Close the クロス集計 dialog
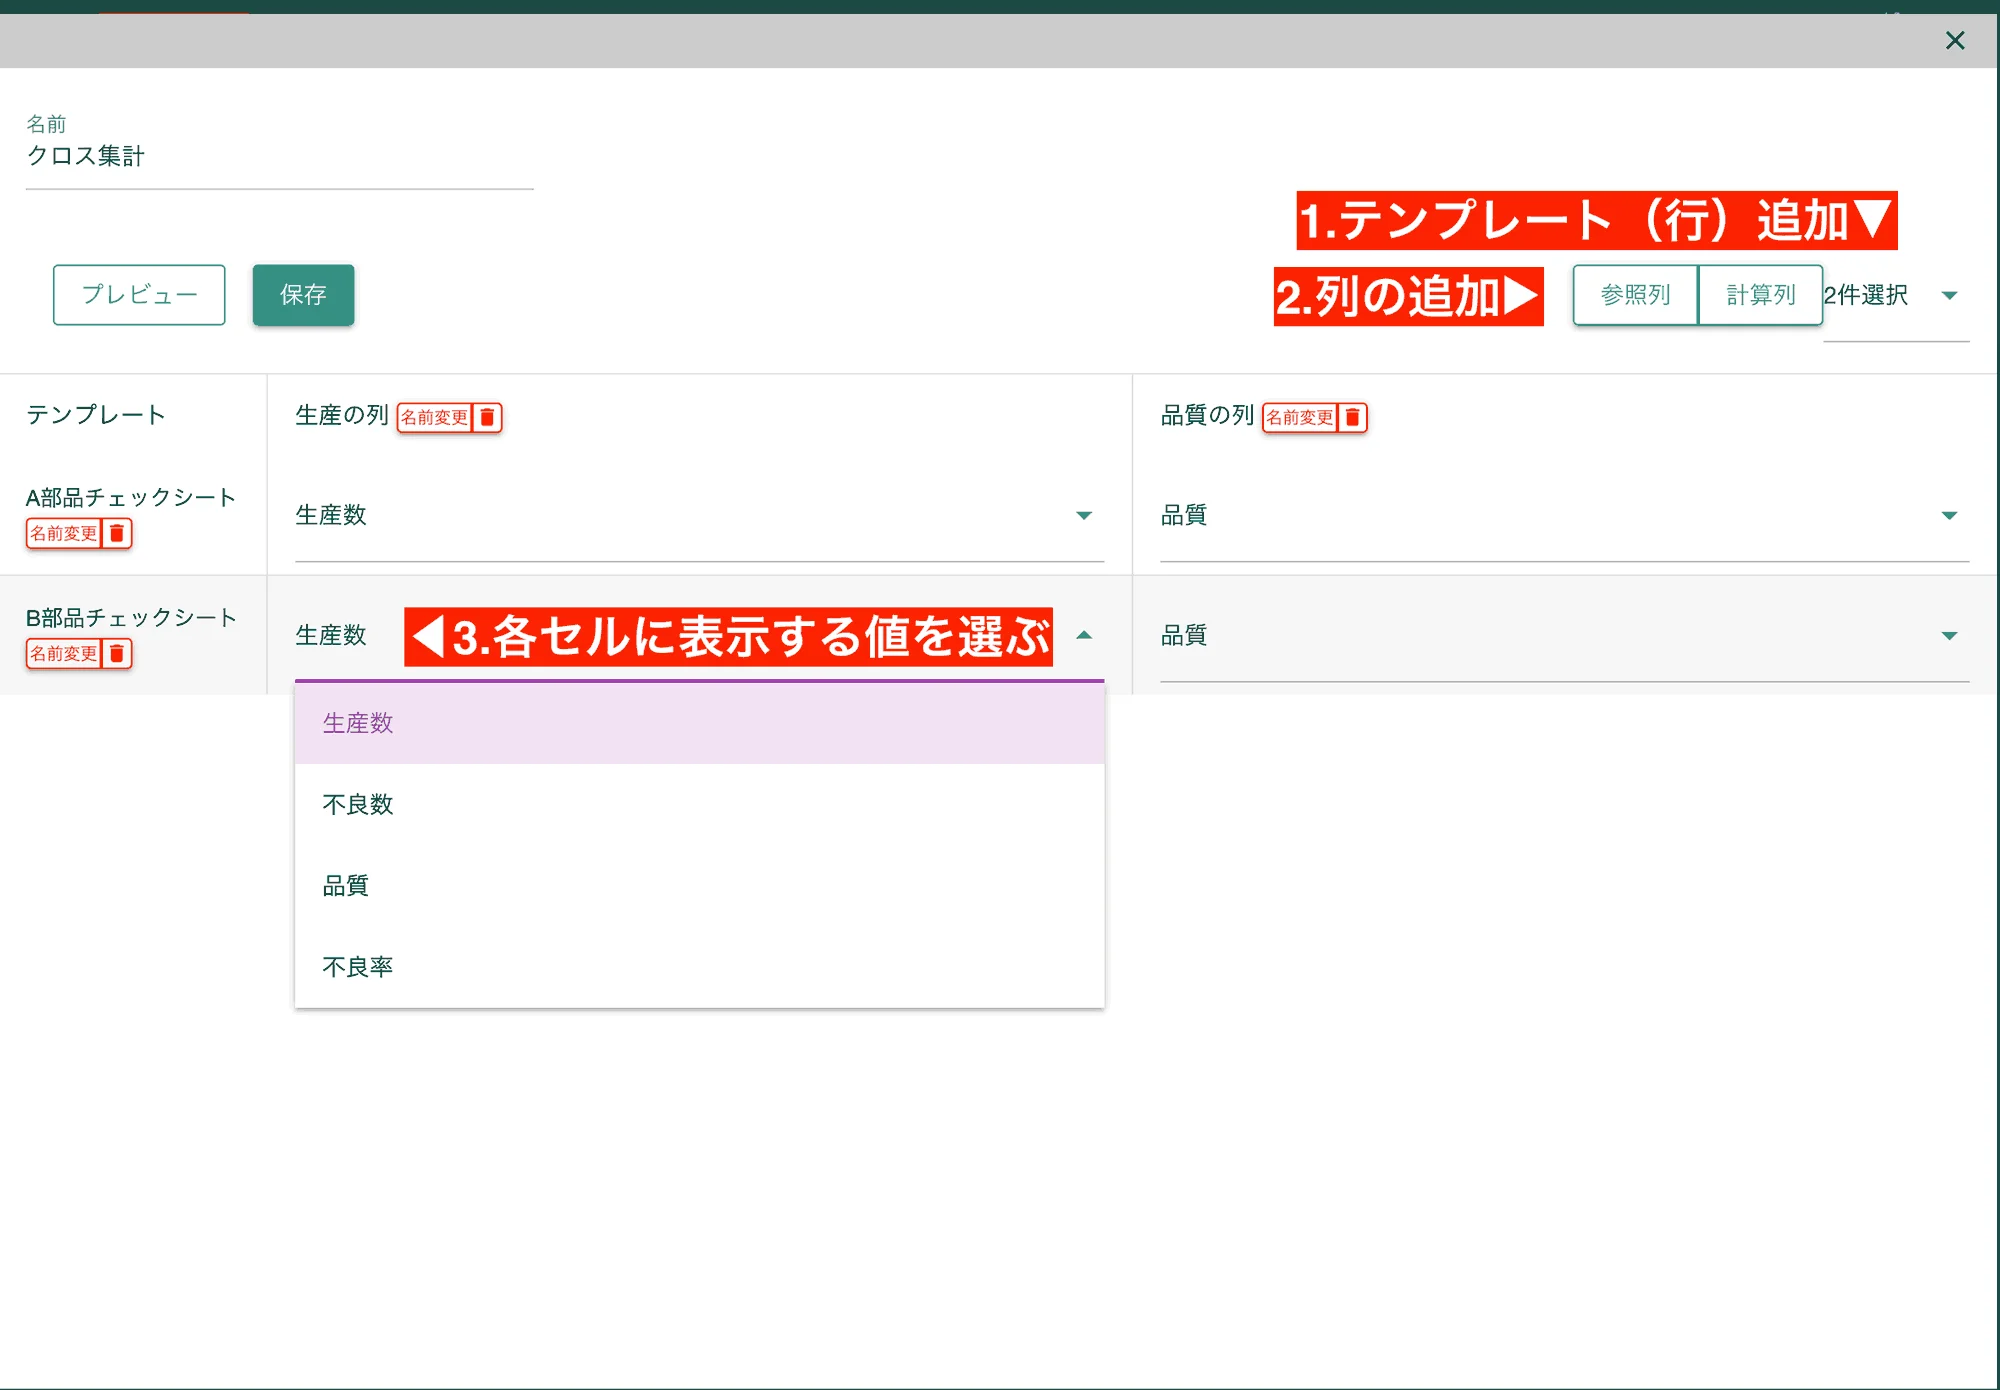The image size is (2000, 1390). pos(1953,41)
